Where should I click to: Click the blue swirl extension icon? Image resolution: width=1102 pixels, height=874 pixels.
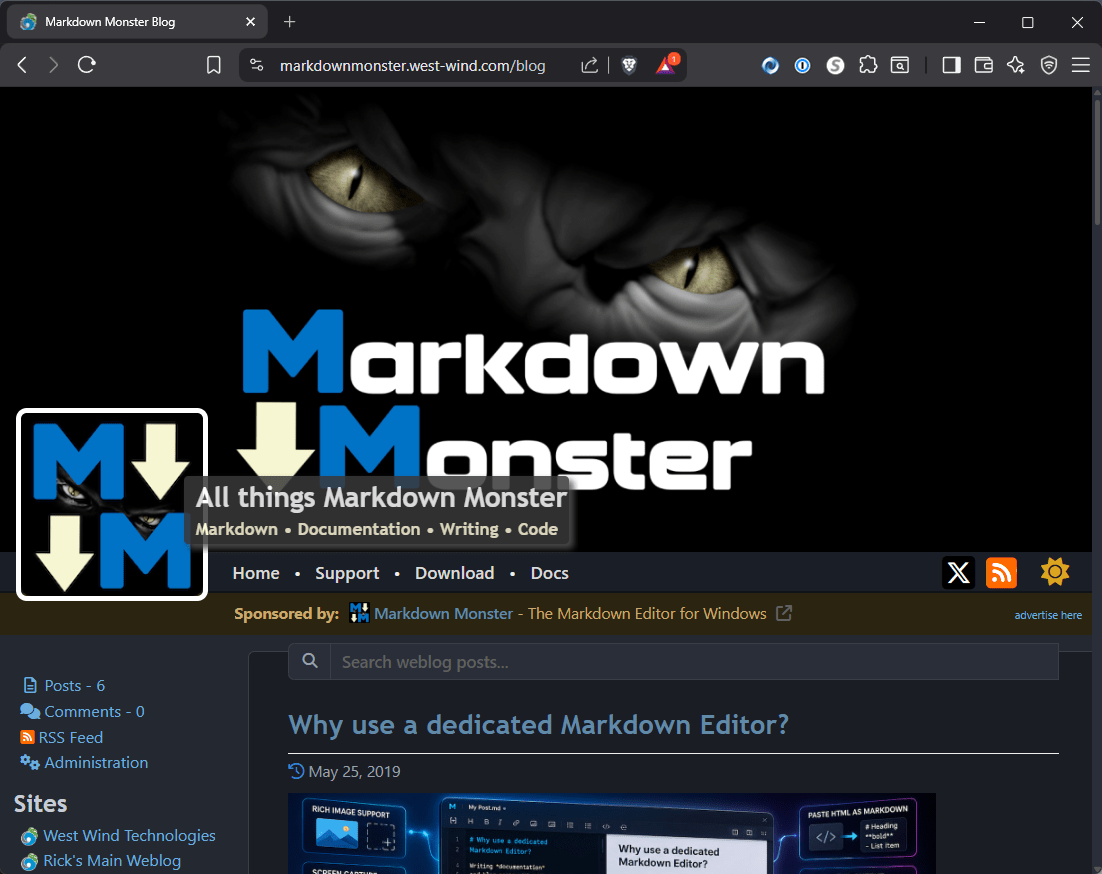click(770, 65)
